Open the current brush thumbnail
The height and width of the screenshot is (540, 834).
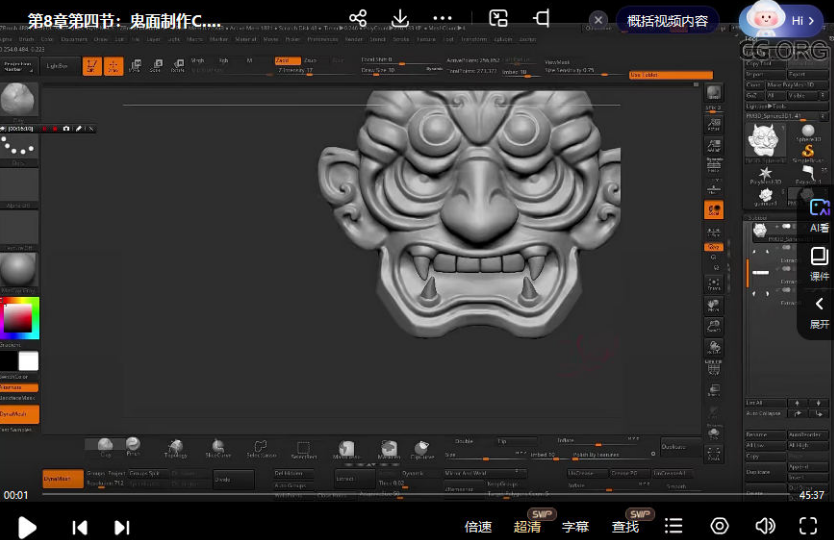[x=19, y=99]
